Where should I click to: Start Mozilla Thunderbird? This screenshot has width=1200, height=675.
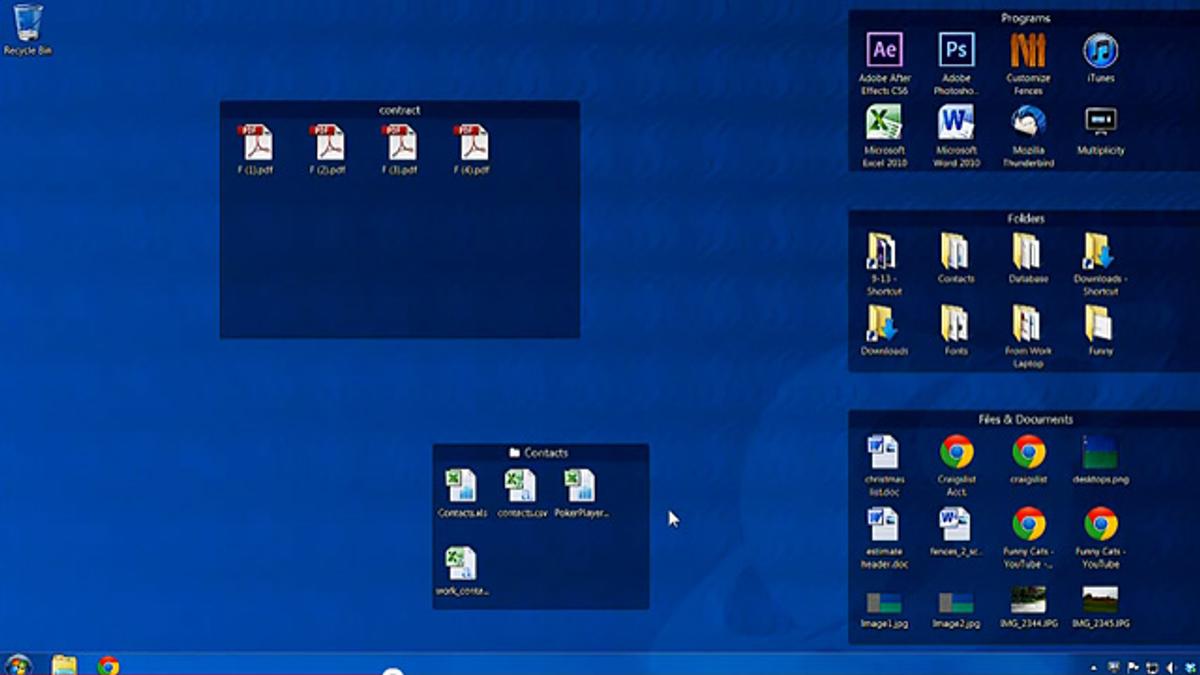coord(1028,123)
